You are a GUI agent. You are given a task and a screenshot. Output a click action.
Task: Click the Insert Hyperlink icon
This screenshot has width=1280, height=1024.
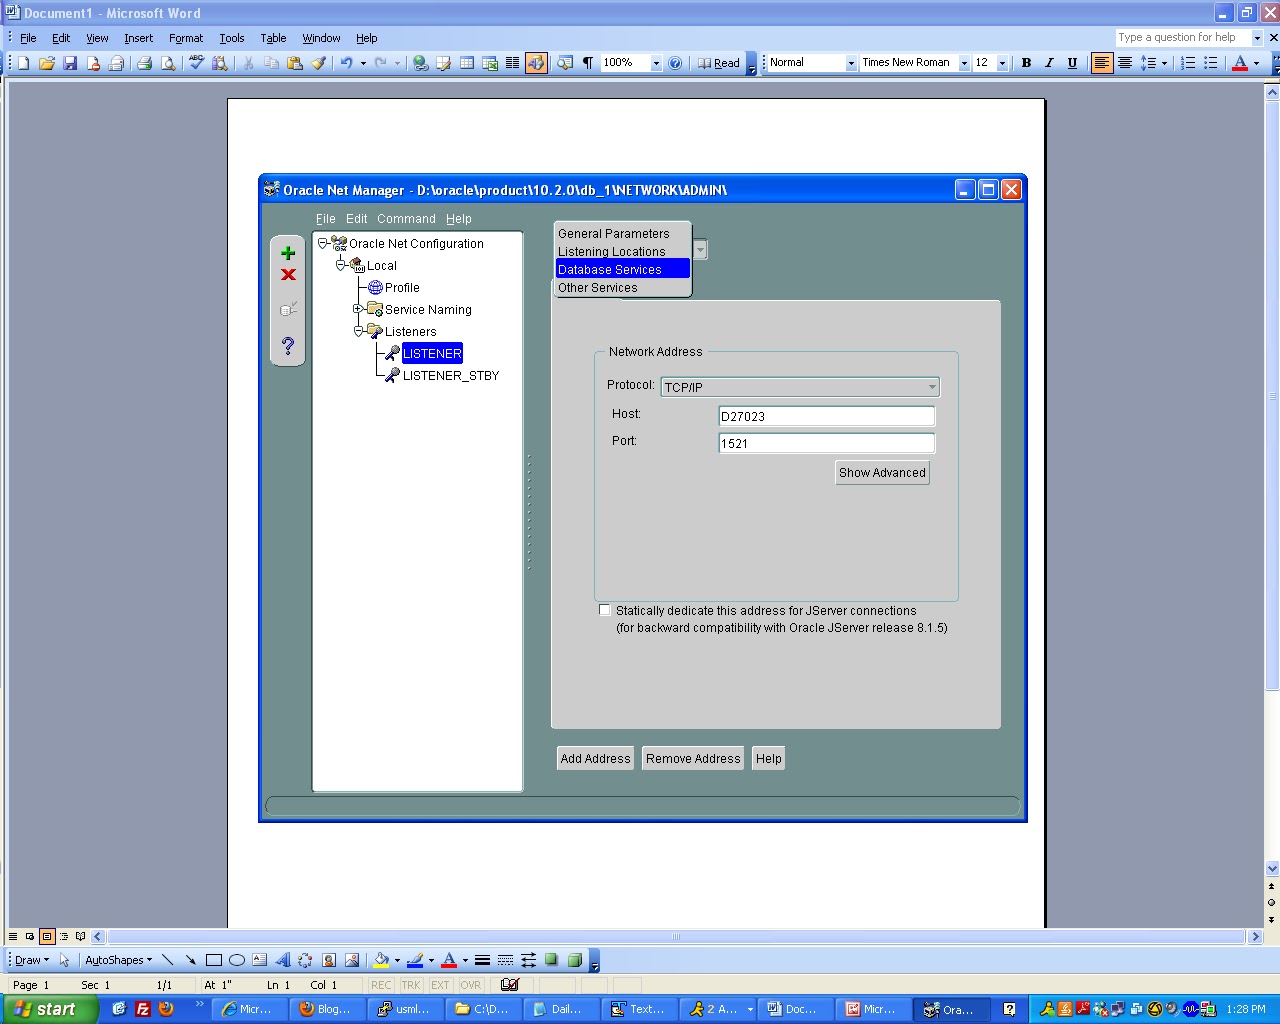(421, 63)
